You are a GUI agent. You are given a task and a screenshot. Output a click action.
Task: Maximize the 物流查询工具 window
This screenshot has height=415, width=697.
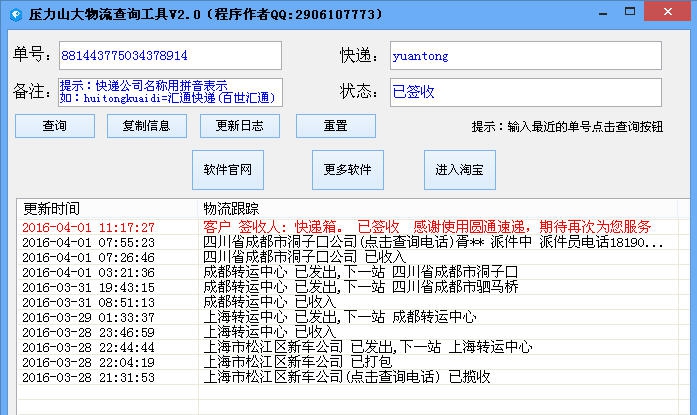coord(630,12)
